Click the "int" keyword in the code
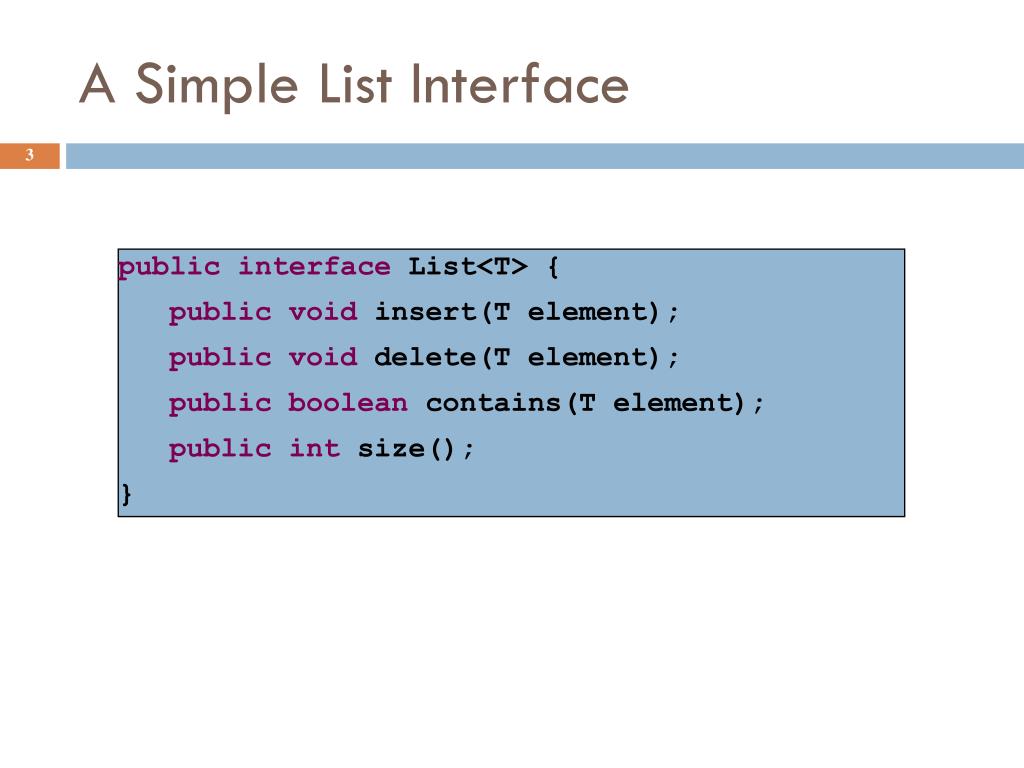The image size is (1024, 768). point(314,448)
